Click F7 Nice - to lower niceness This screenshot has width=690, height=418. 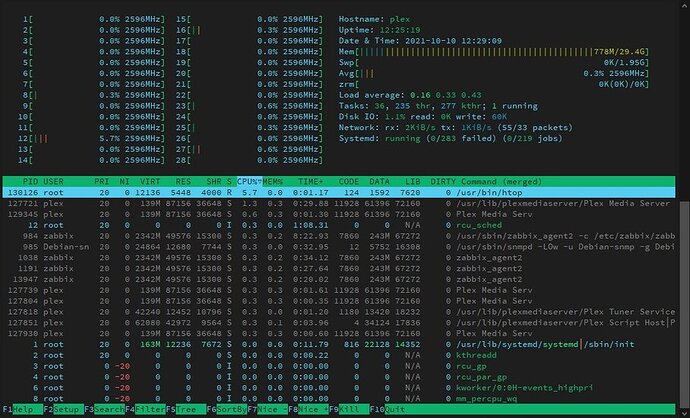tap(268, 409)
